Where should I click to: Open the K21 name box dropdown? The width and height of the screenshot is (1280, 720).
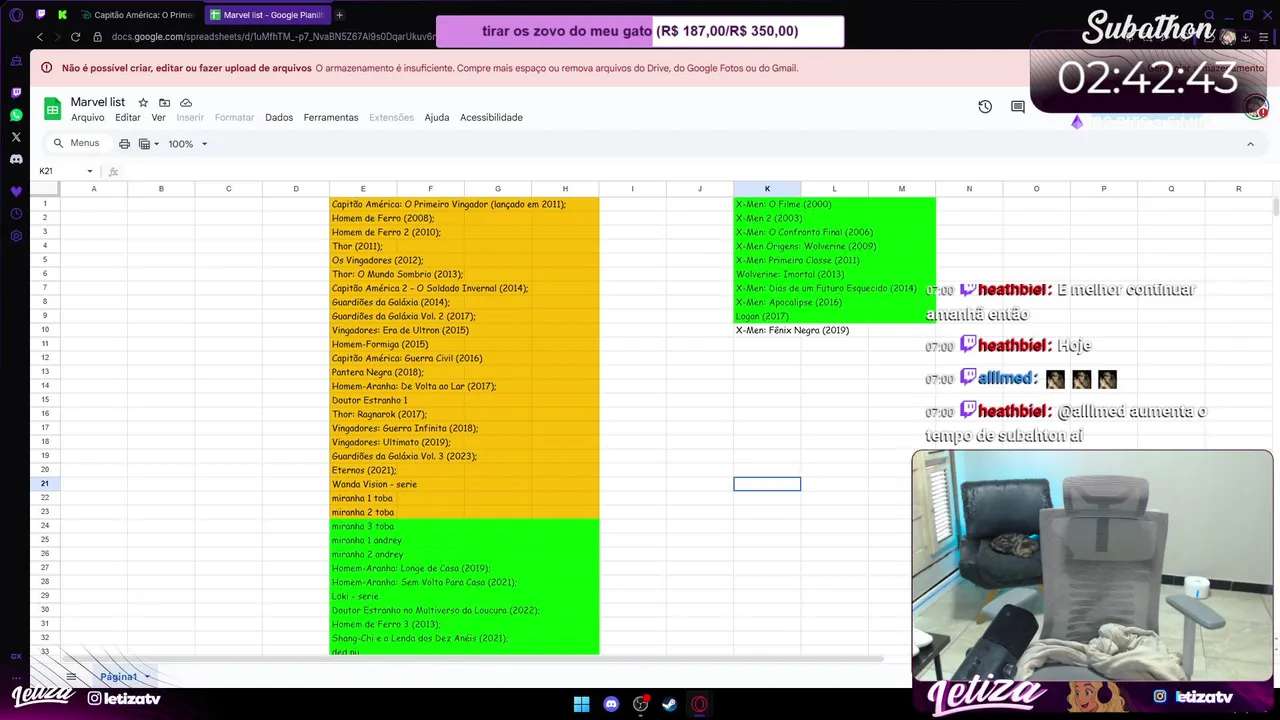89,171
